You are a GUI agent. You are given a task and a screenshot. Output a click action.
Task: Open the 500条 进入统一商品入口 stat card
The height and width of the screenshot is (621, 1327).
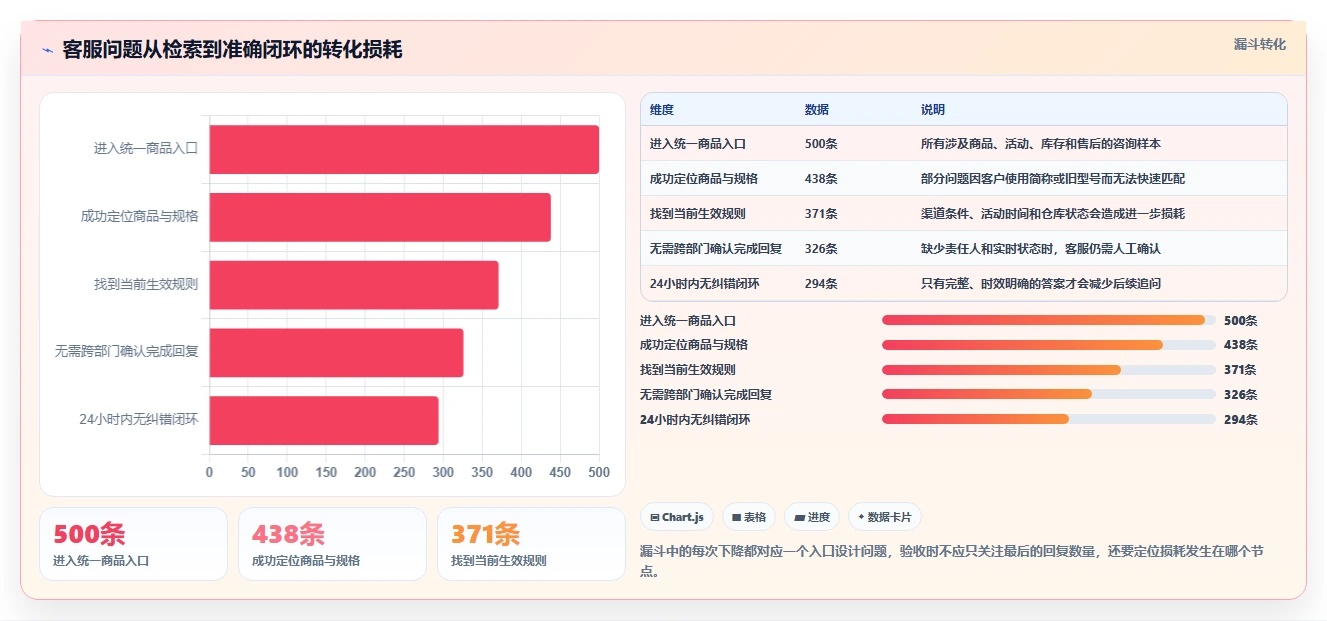tap(133, 544)
